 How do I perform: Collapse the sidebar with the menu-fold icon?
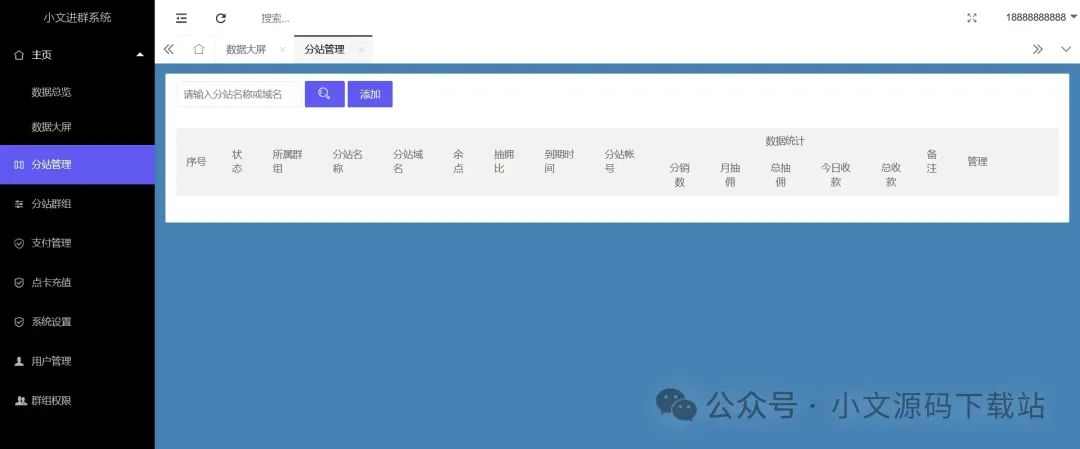click(181, 19)
